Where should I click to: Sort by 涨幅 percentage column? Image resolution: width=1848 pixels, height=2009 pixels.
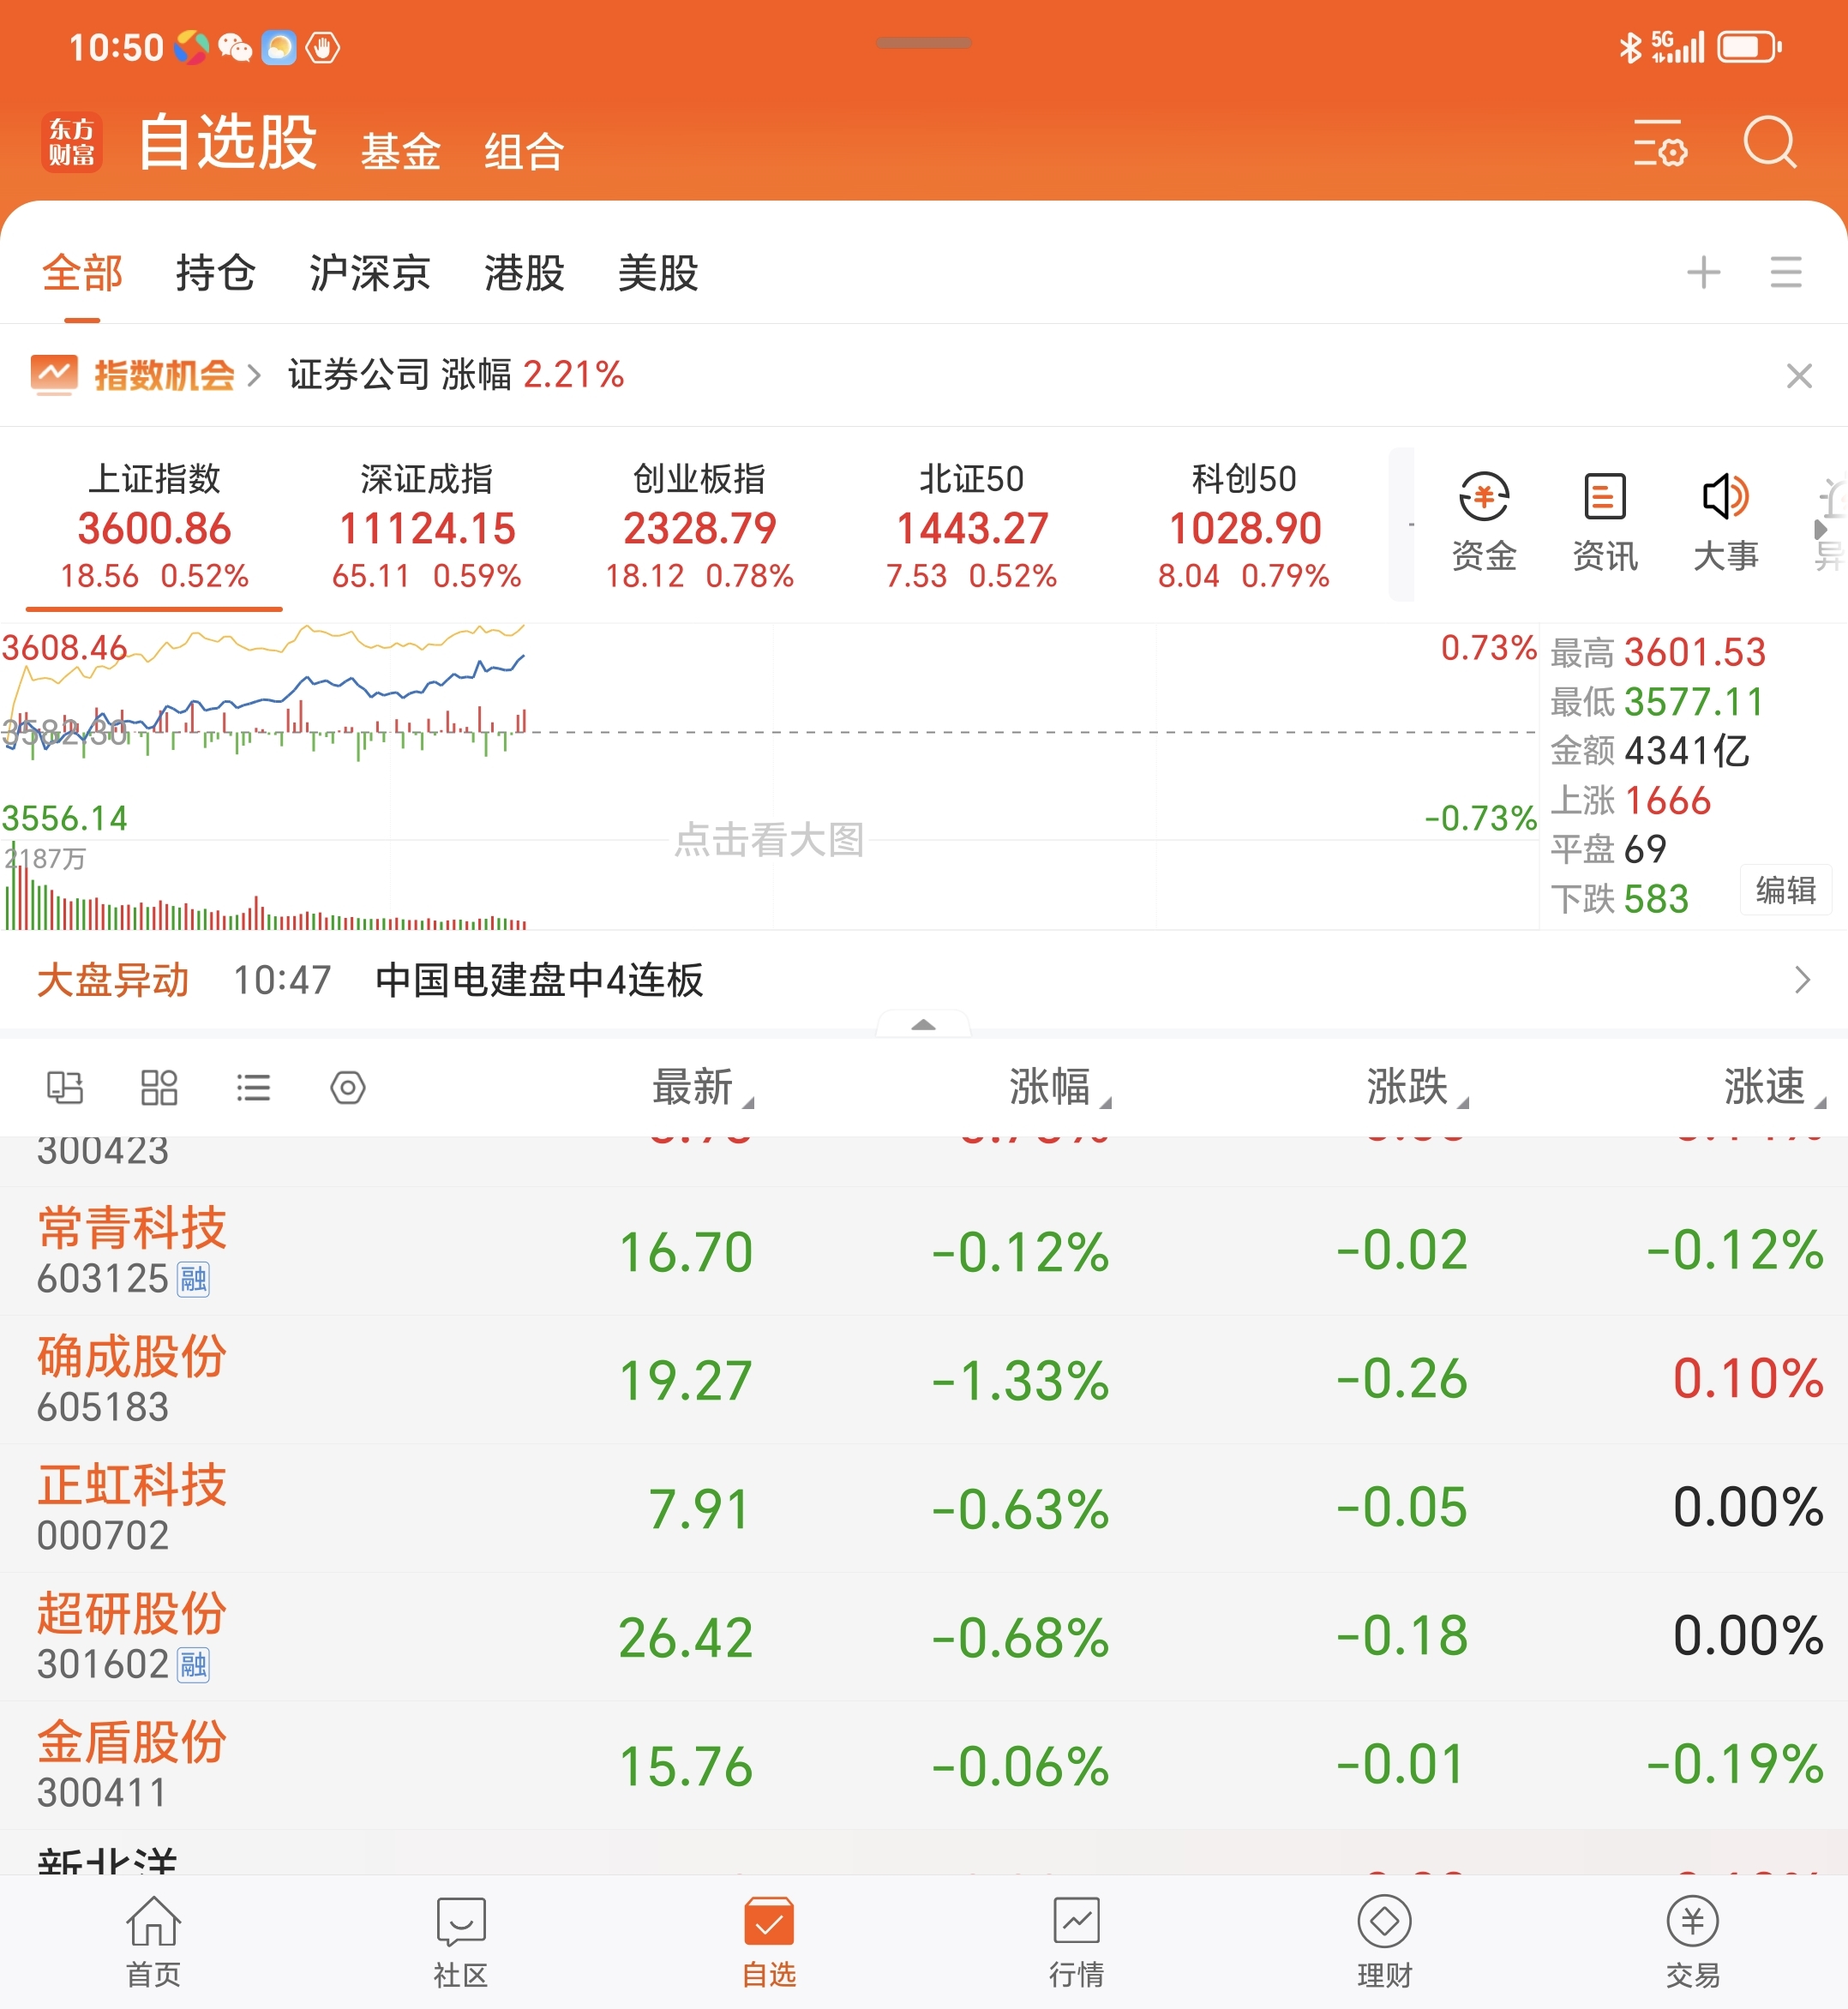tap(1059, 1086)
